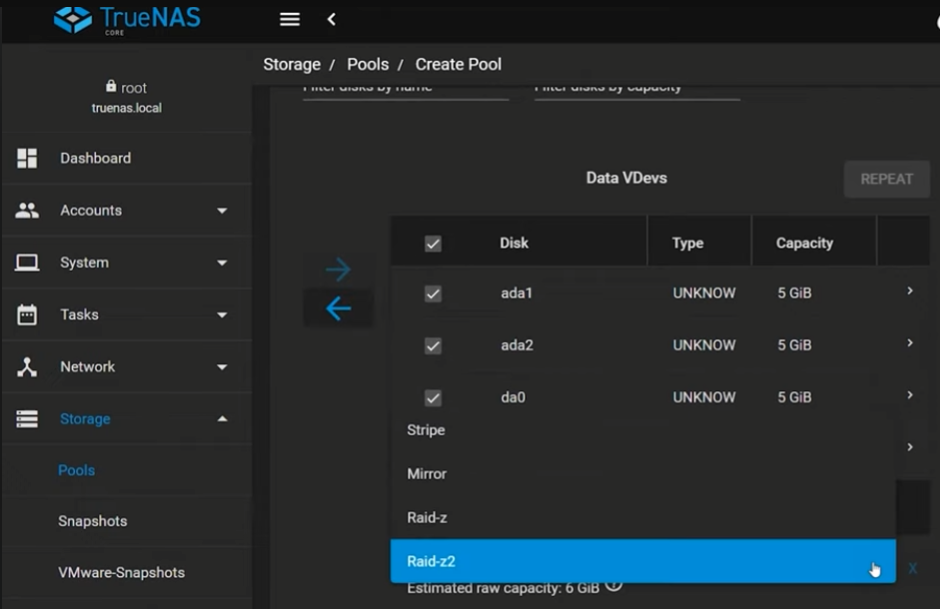Click the estimated raw capacity help icon
This screenshot has width=940, height=609.
click(613, 585)
